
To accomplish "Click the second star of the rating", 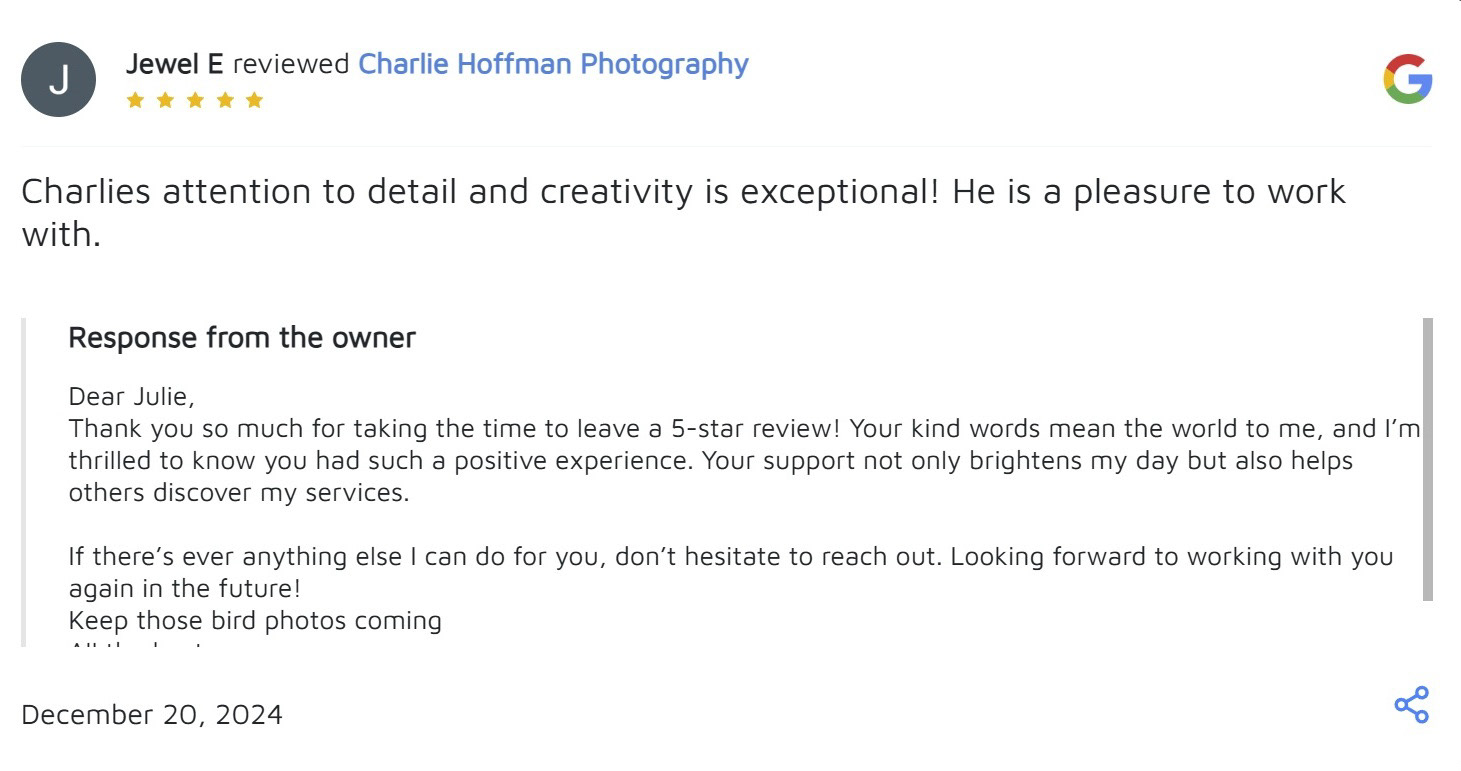I will pyautogui.click(x=165, y=100).
